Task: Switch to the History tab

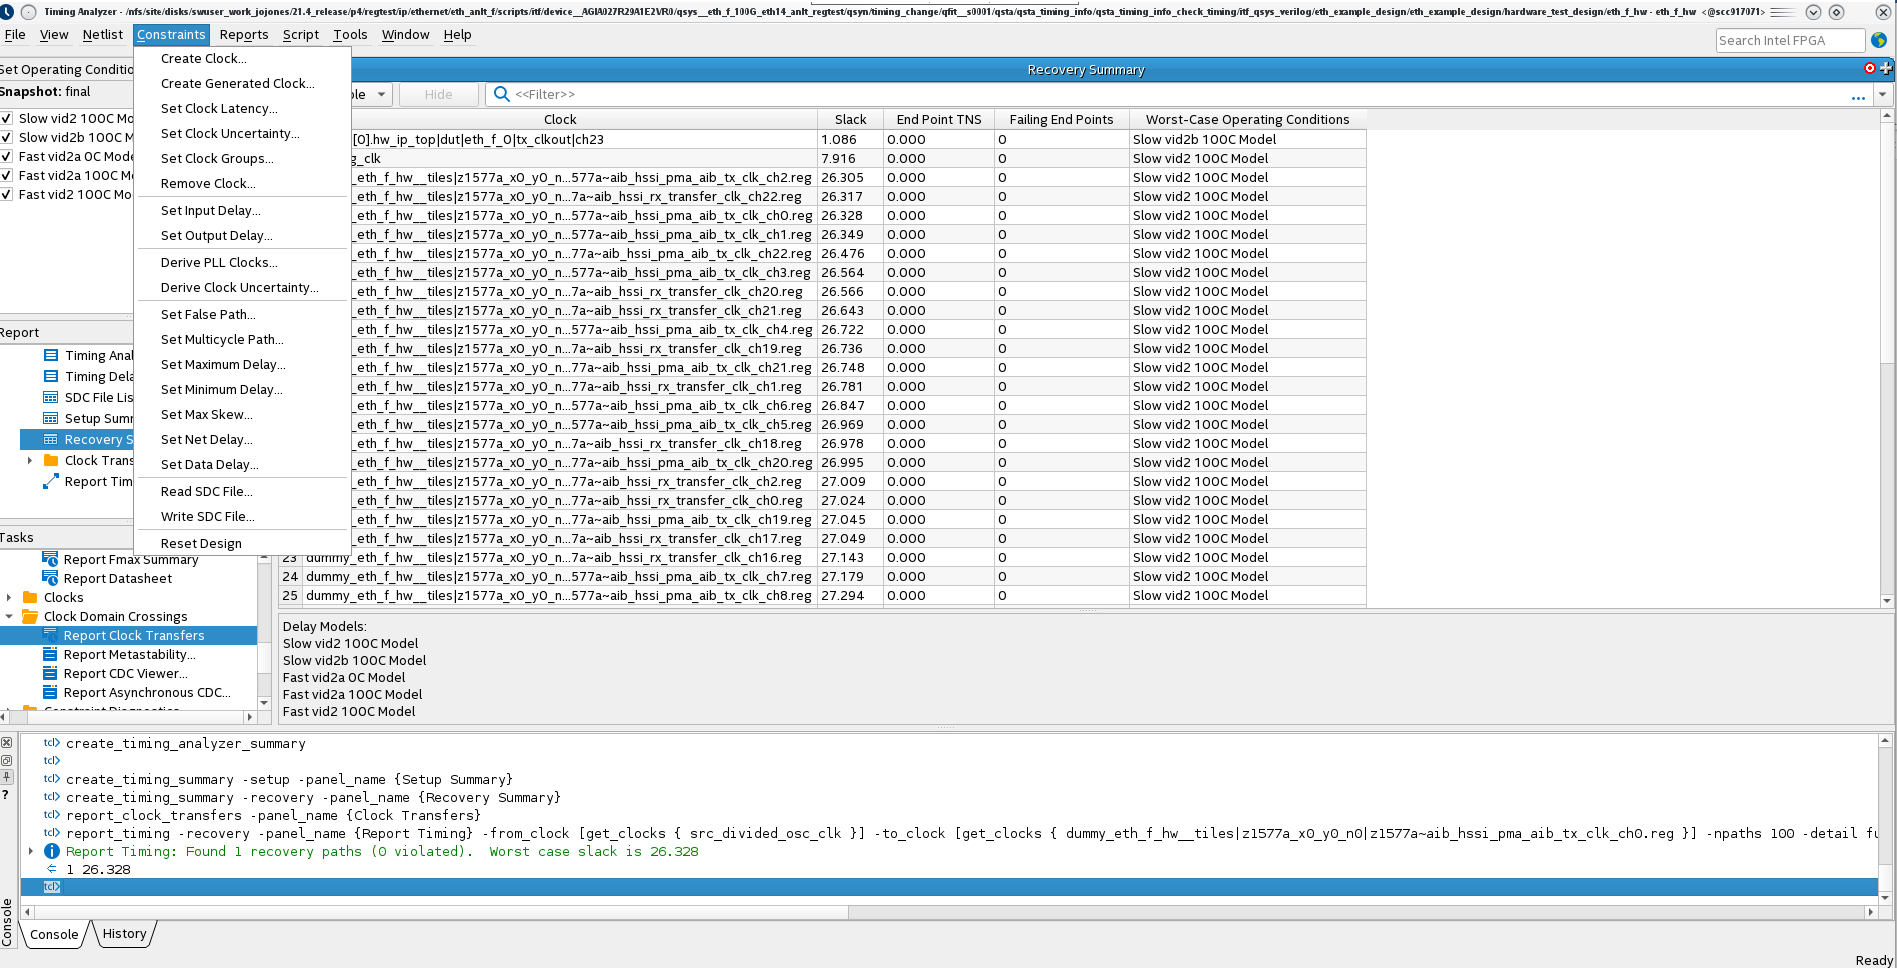Action: (124, 934)
